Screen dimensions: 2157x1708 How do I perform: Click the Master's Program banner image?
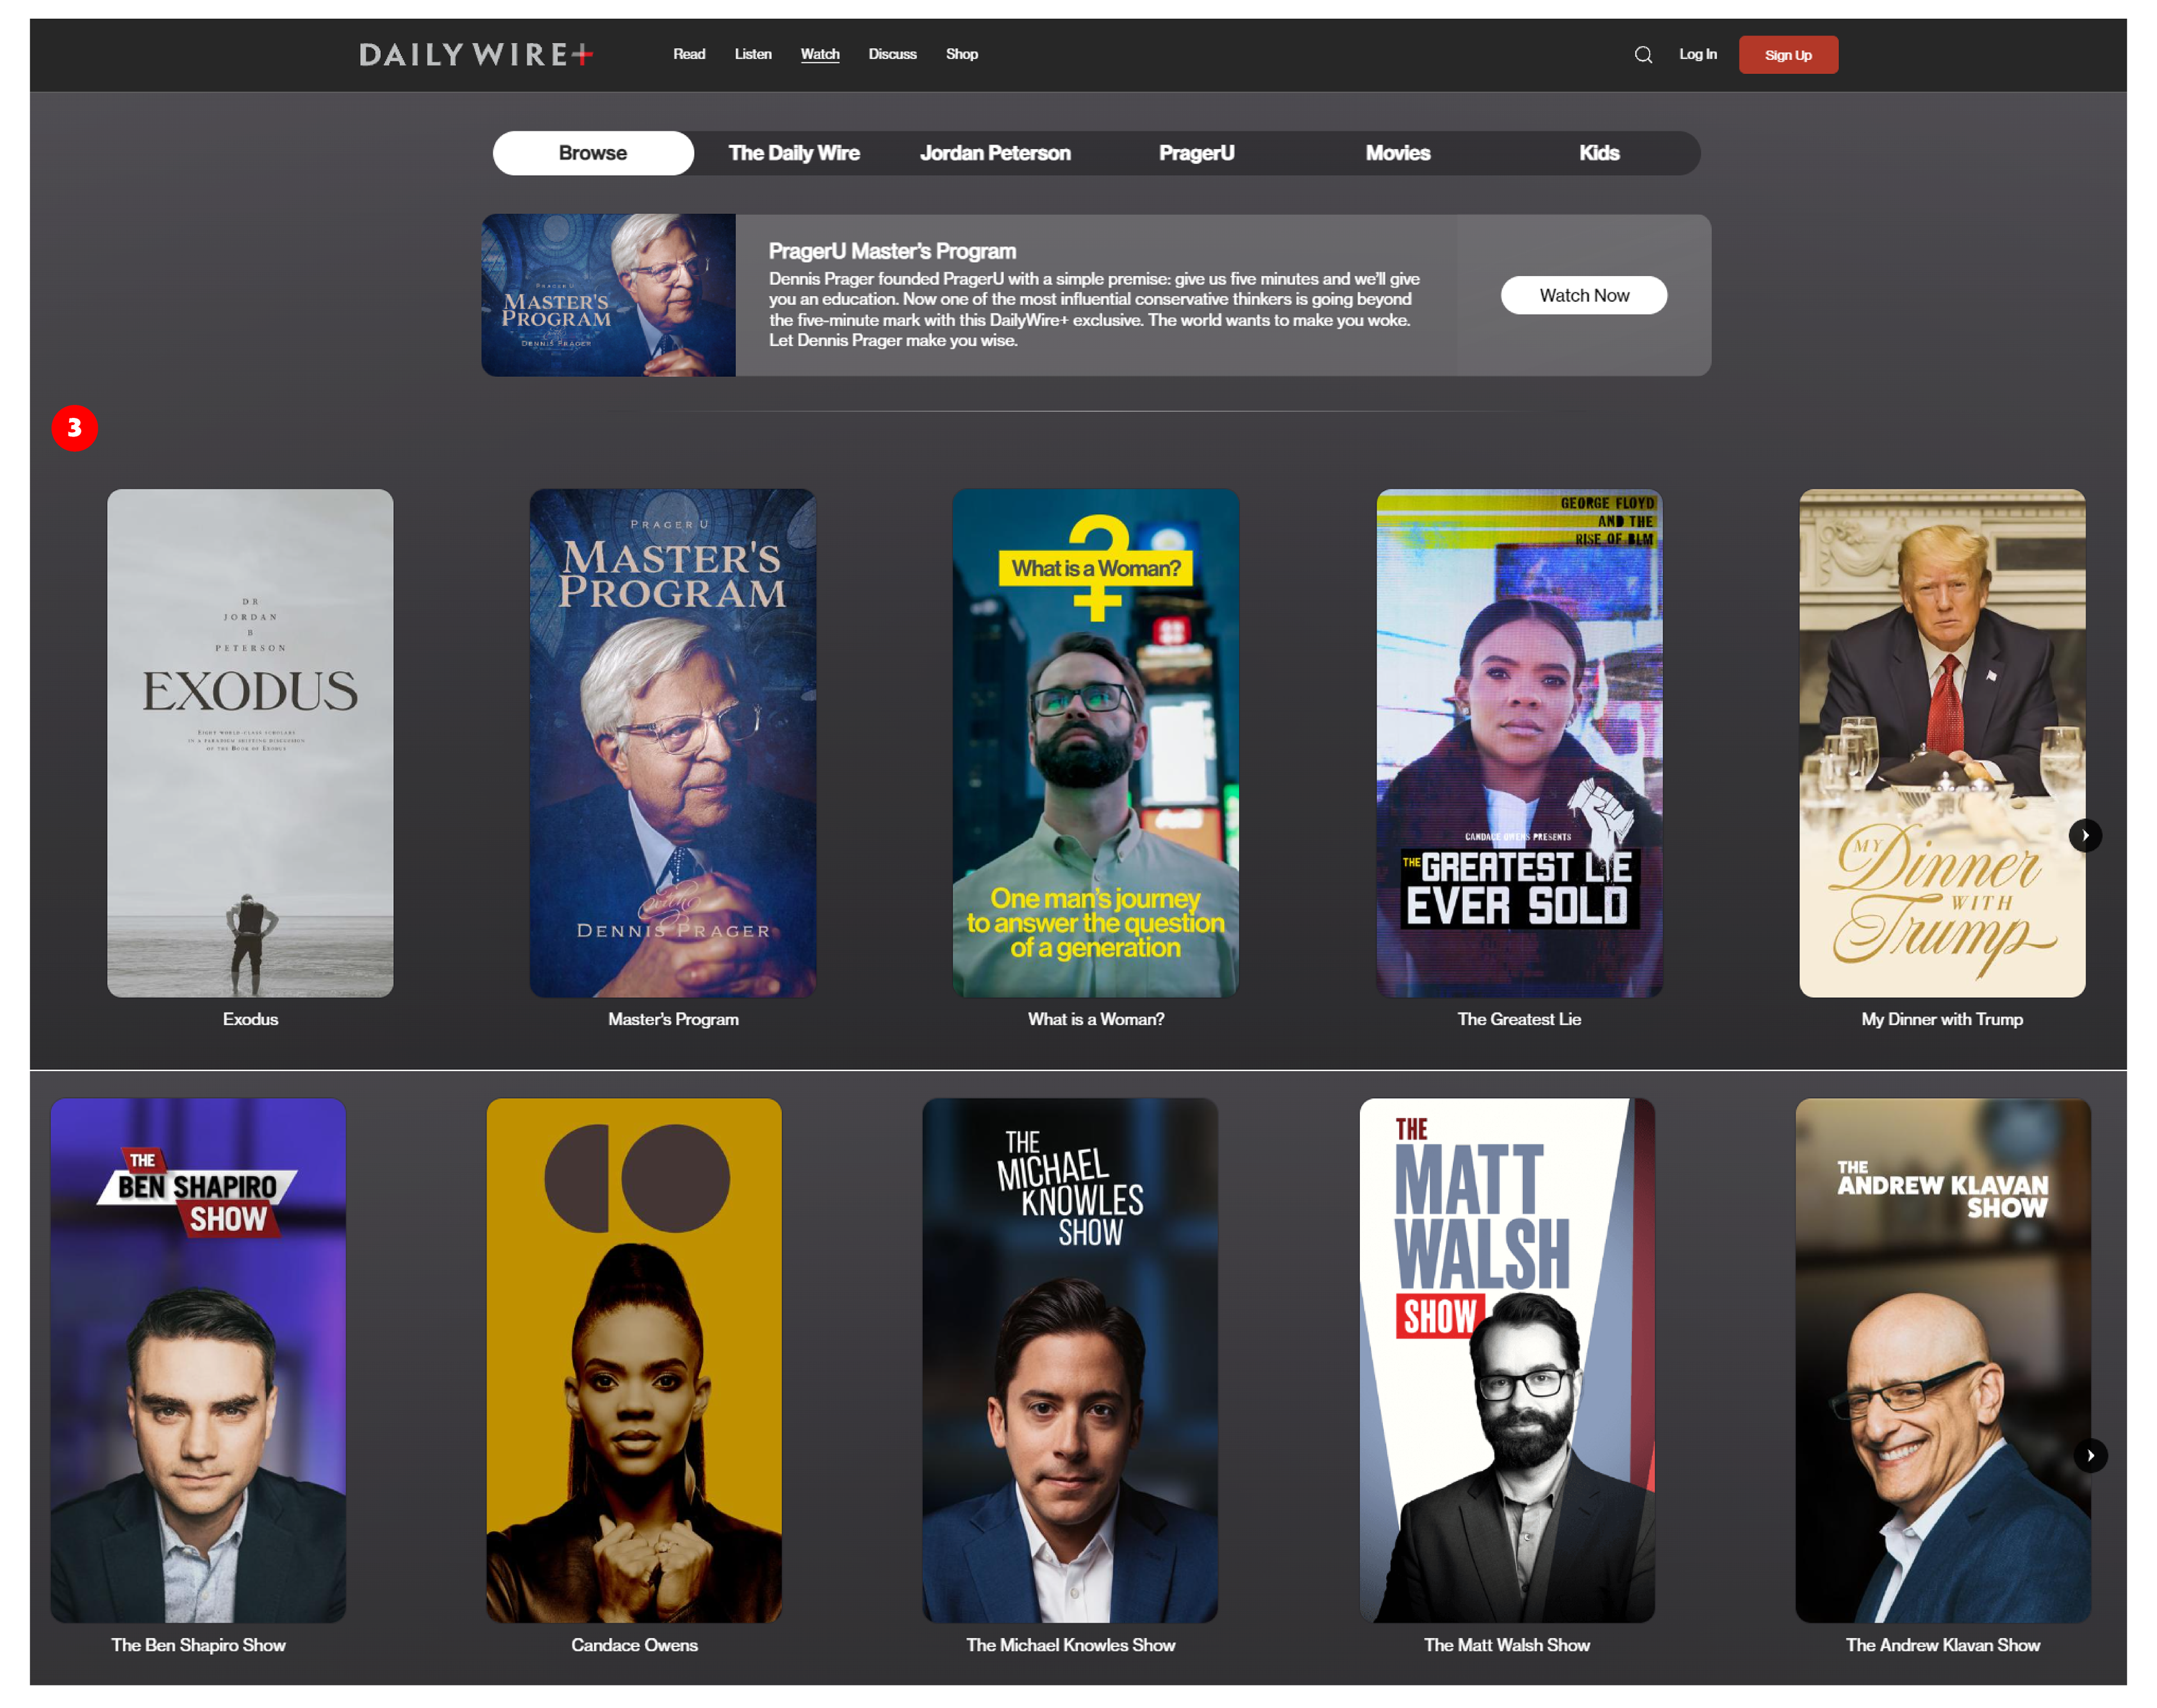[x=608, y=295]
